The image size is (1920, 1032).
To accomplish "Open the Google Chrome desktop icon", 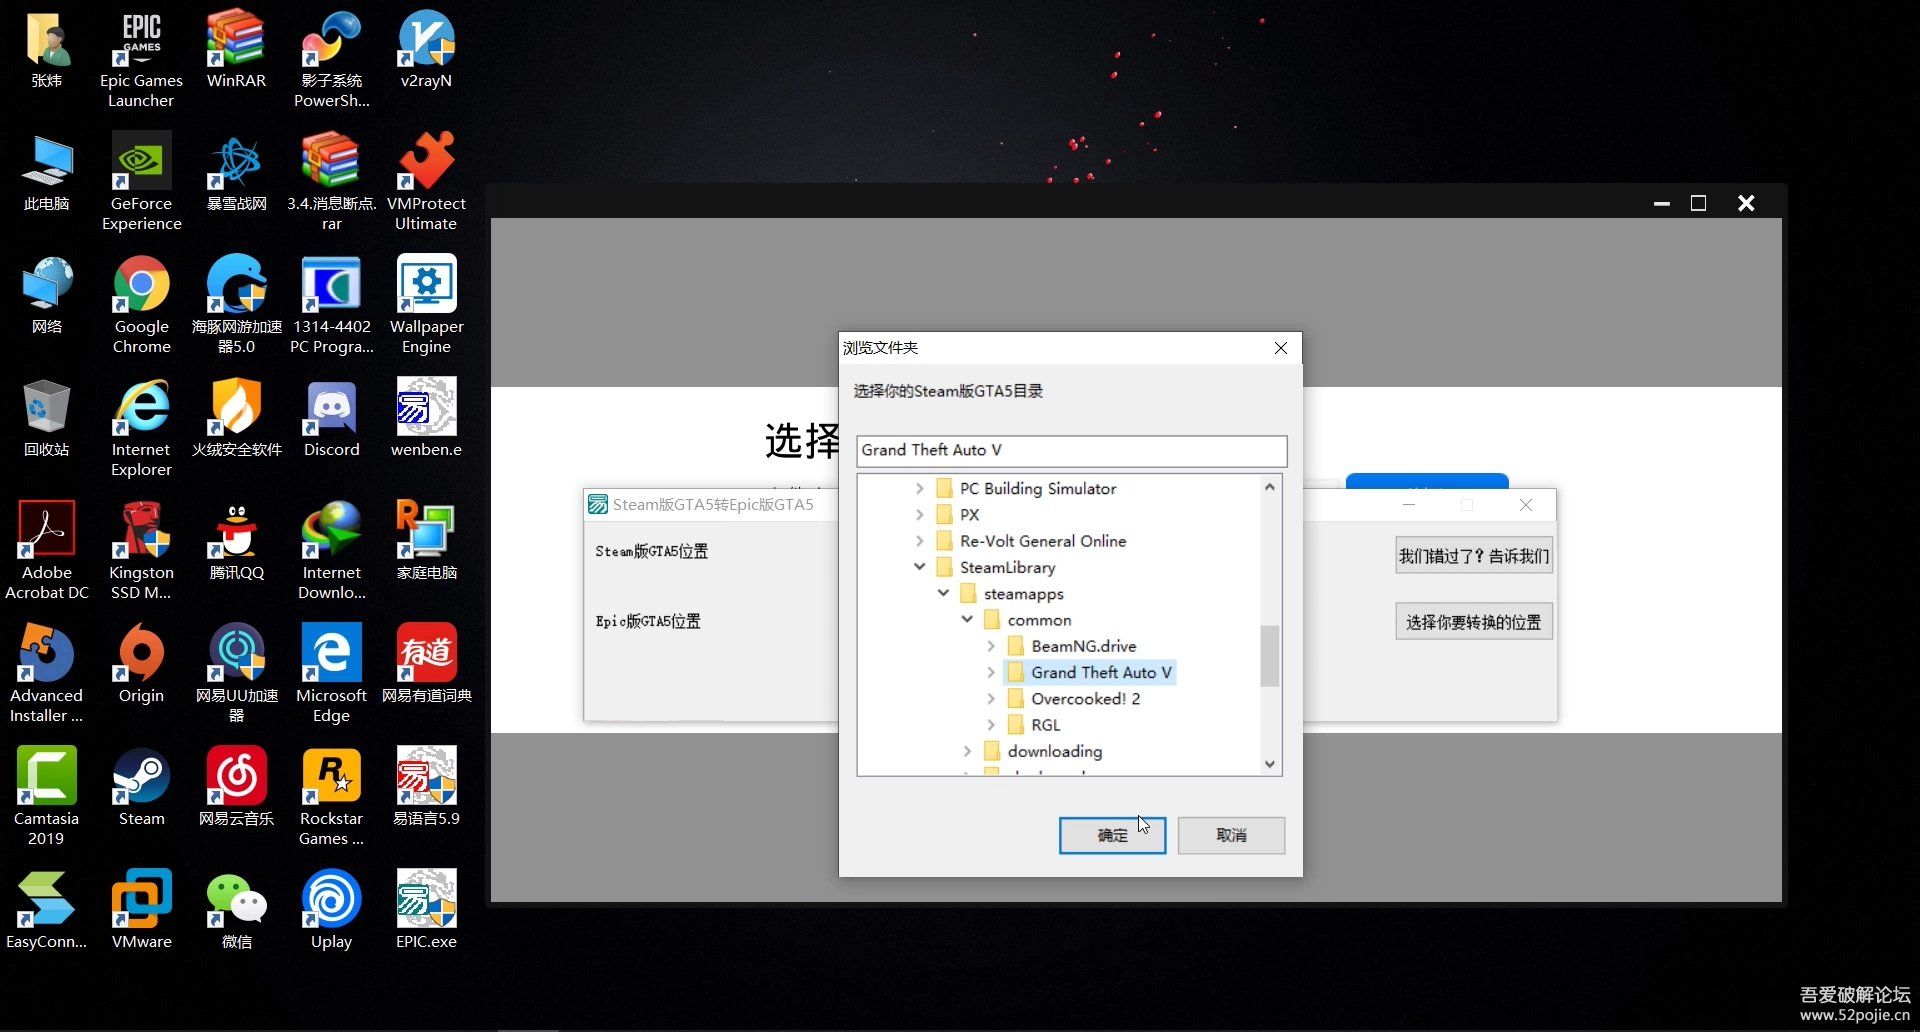I will pos(141,305).
